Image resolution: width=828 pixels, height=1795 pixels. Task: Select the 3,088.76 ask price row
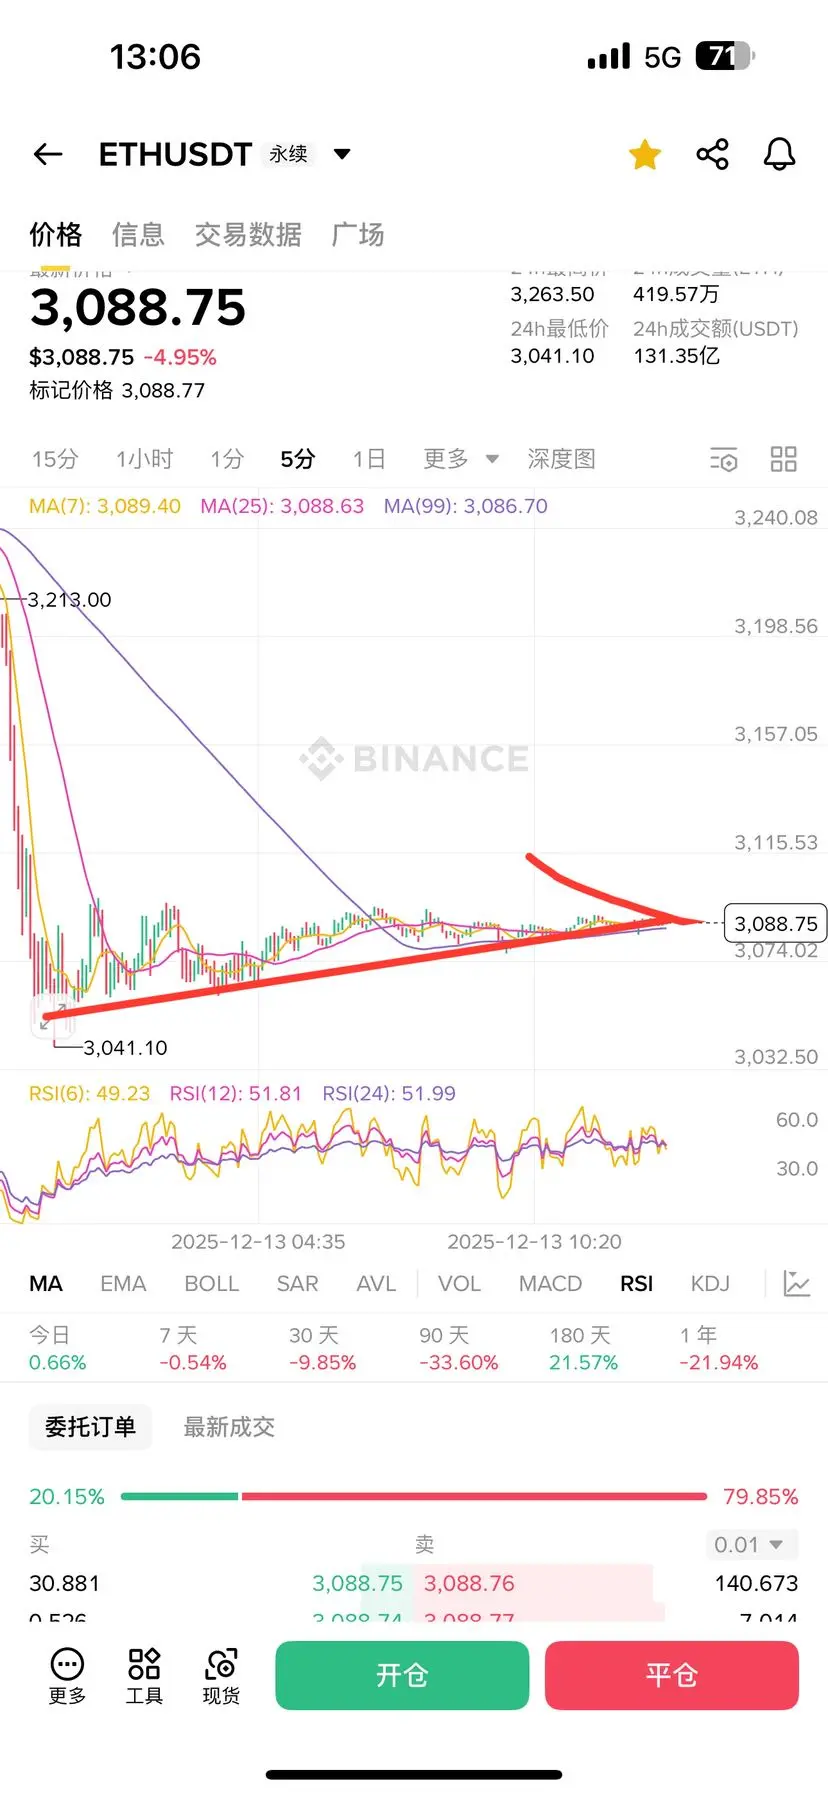point(469,1583)
